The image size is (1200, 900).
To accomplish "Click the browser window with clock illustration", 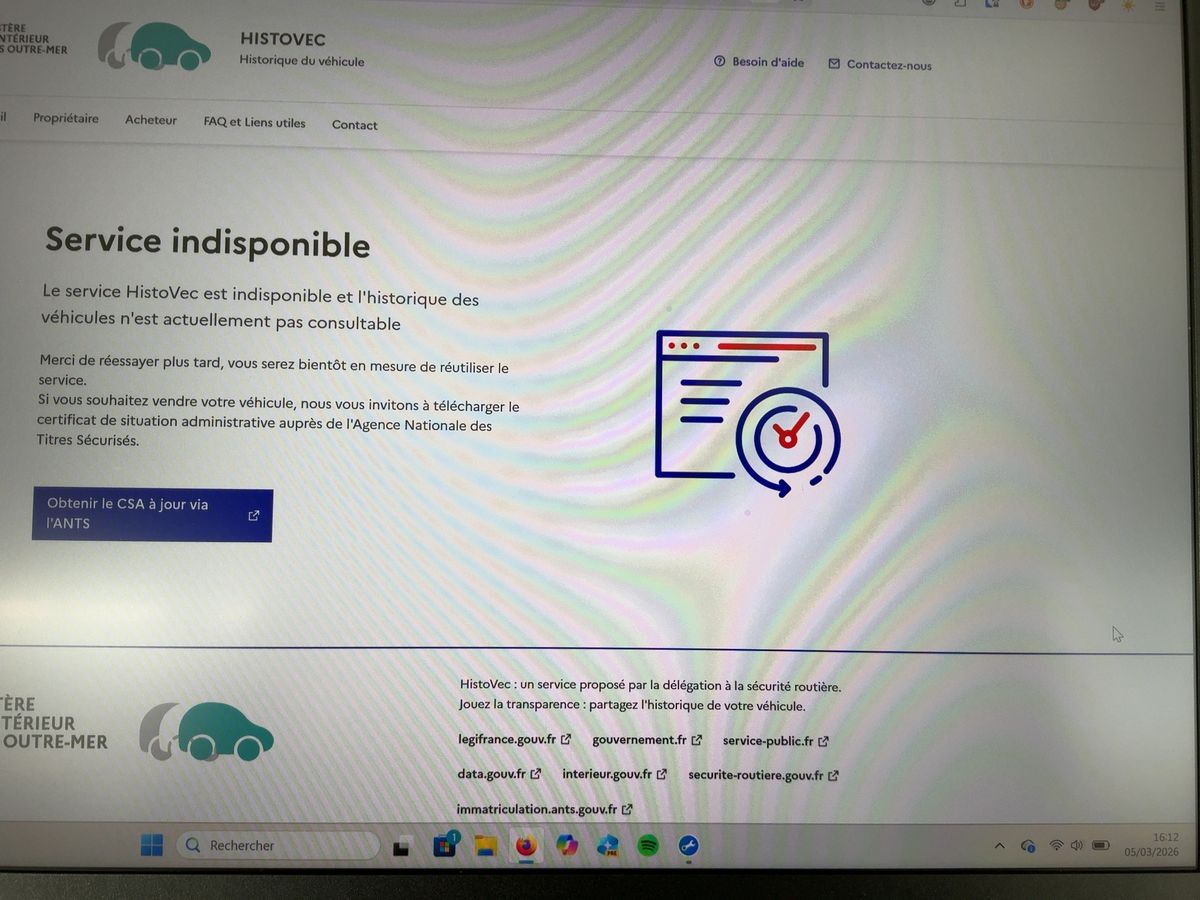I will click(748, 413).
